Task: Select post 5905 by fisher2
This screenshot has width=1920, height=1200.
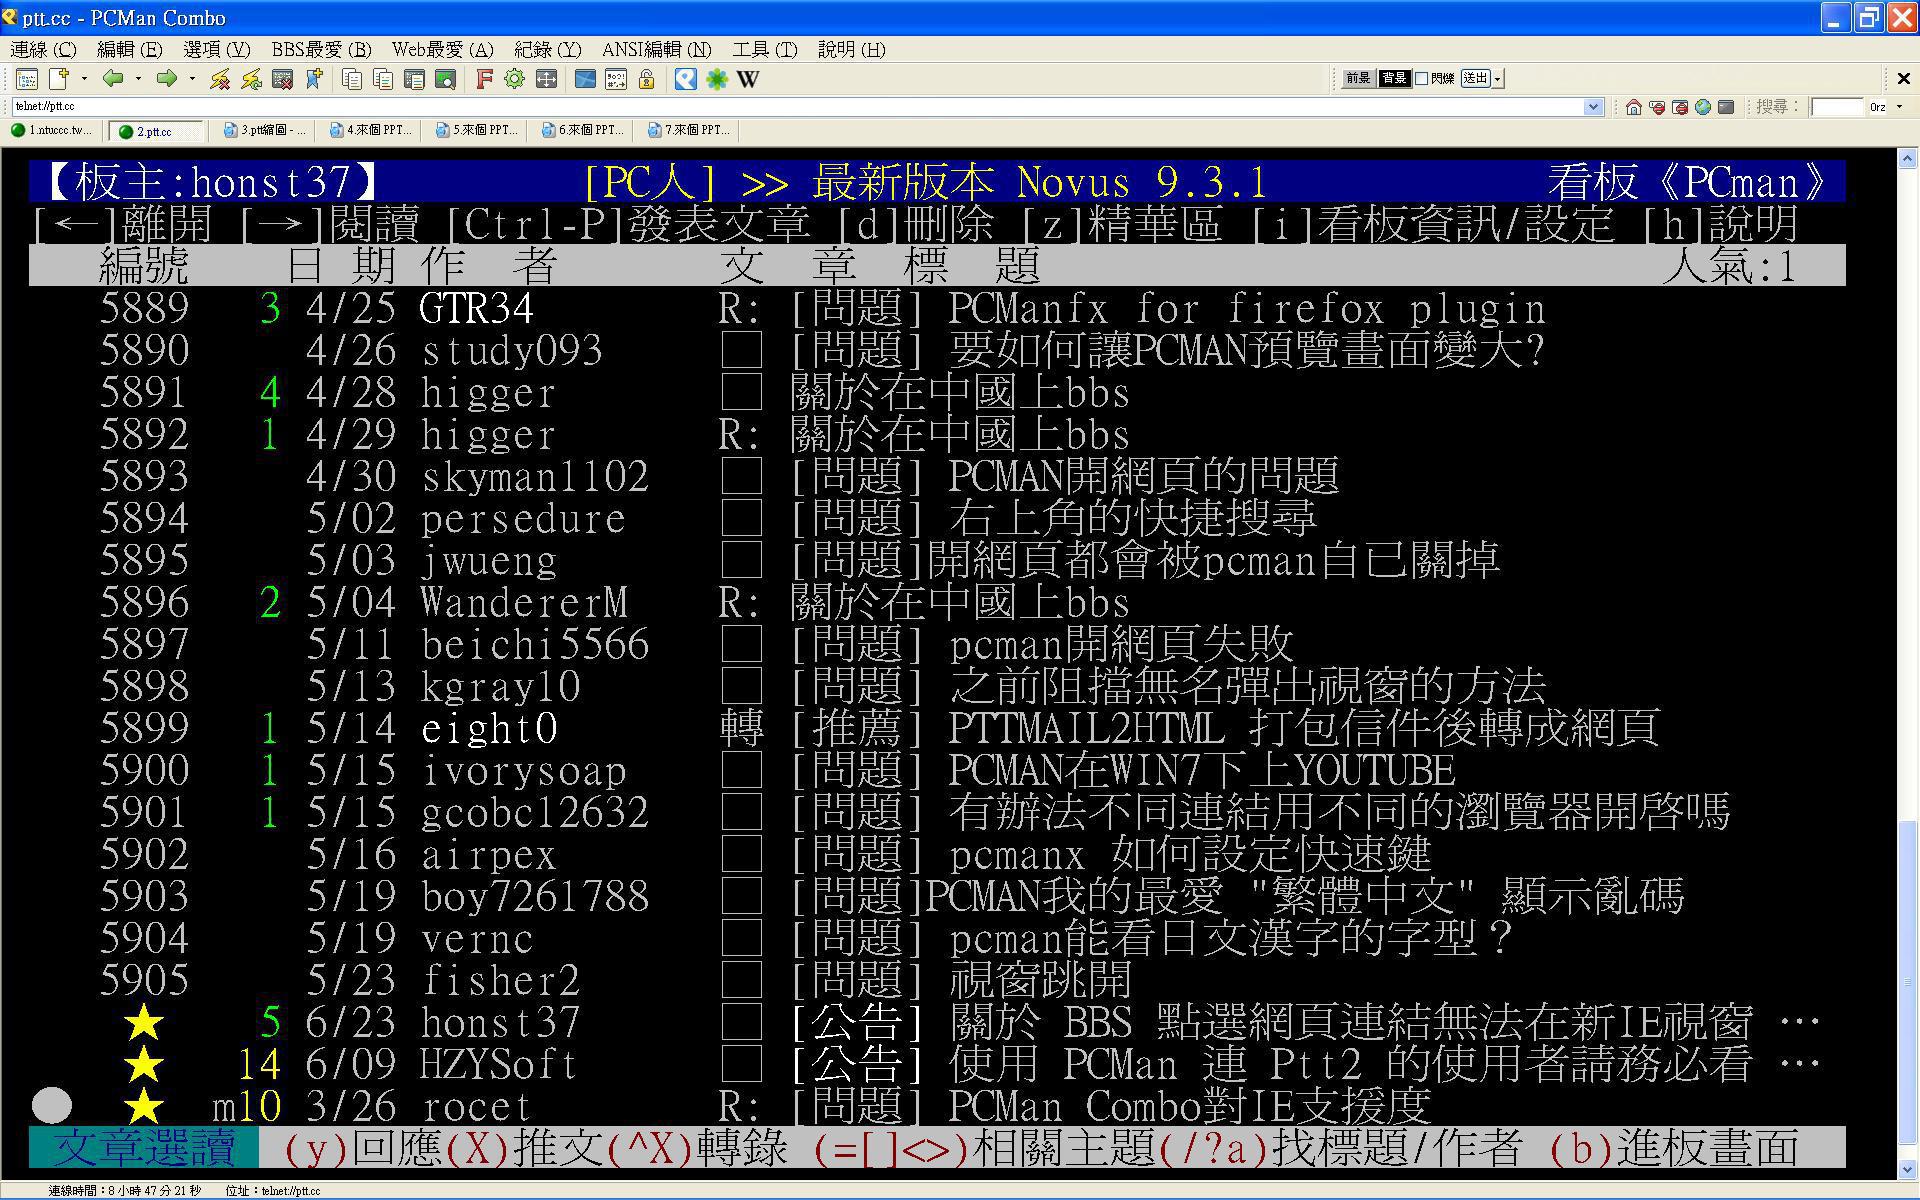Action: (937, 980)
